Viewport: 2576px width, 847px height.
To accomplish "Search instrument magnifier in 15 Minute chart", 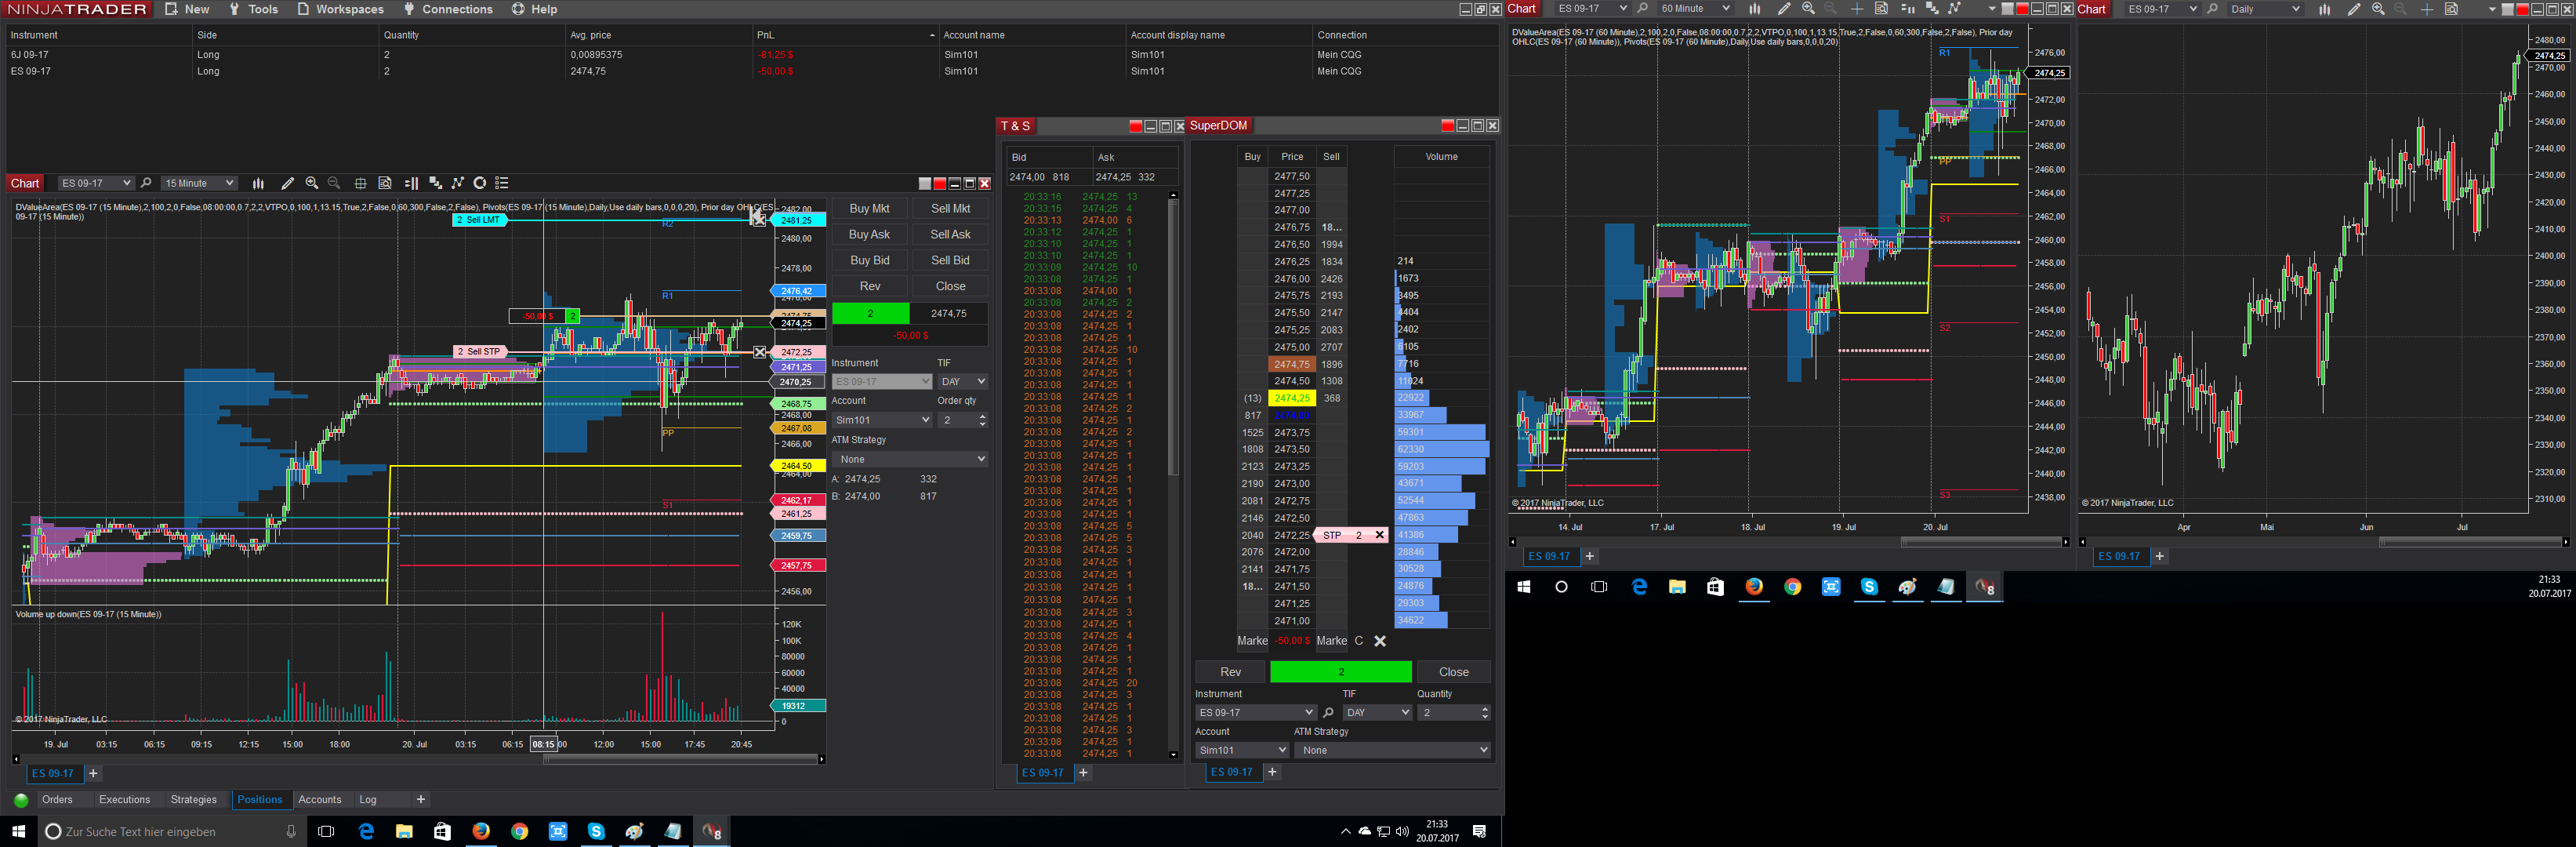I will click(146, 183).
